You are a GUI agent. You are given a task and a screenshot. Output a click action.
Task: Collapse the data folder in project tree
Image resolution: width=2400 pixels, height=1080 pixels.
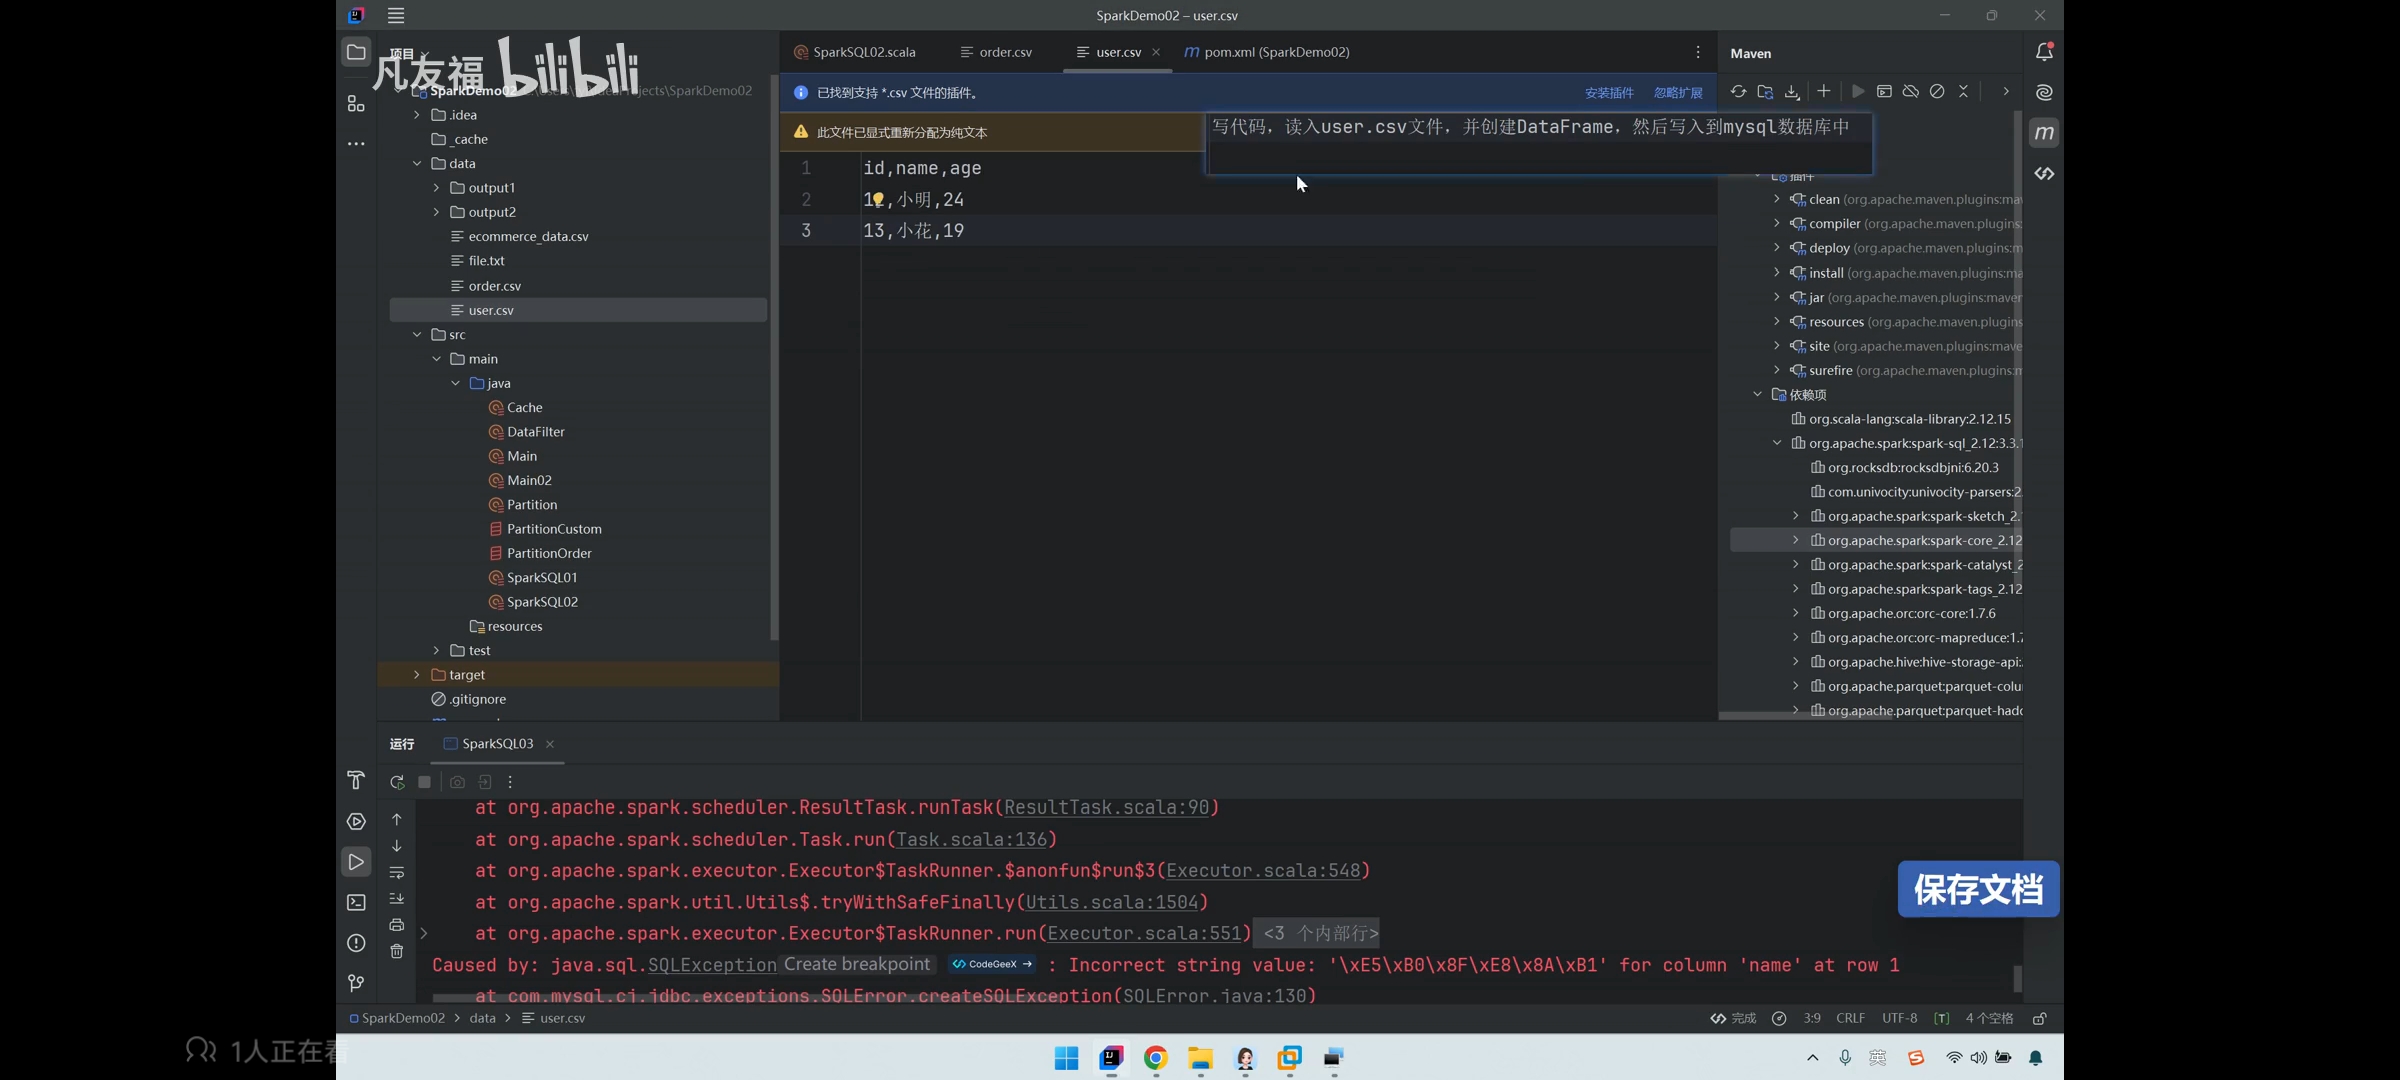(417, 164)
